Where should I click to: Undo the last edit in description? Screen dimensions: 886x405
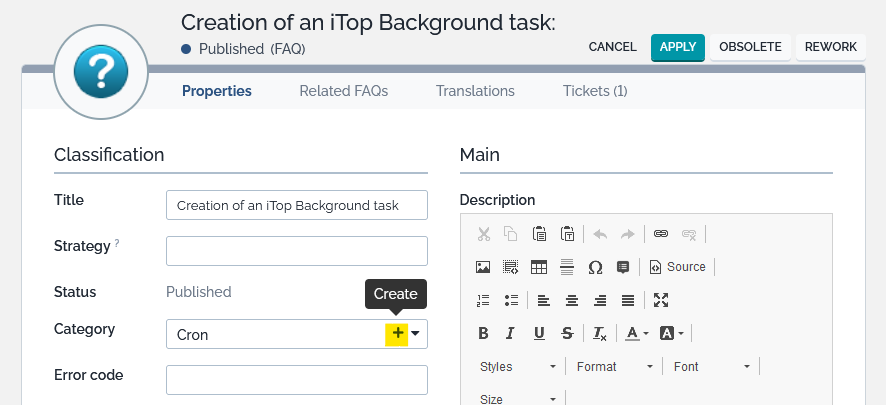click(x=600, y=234)
